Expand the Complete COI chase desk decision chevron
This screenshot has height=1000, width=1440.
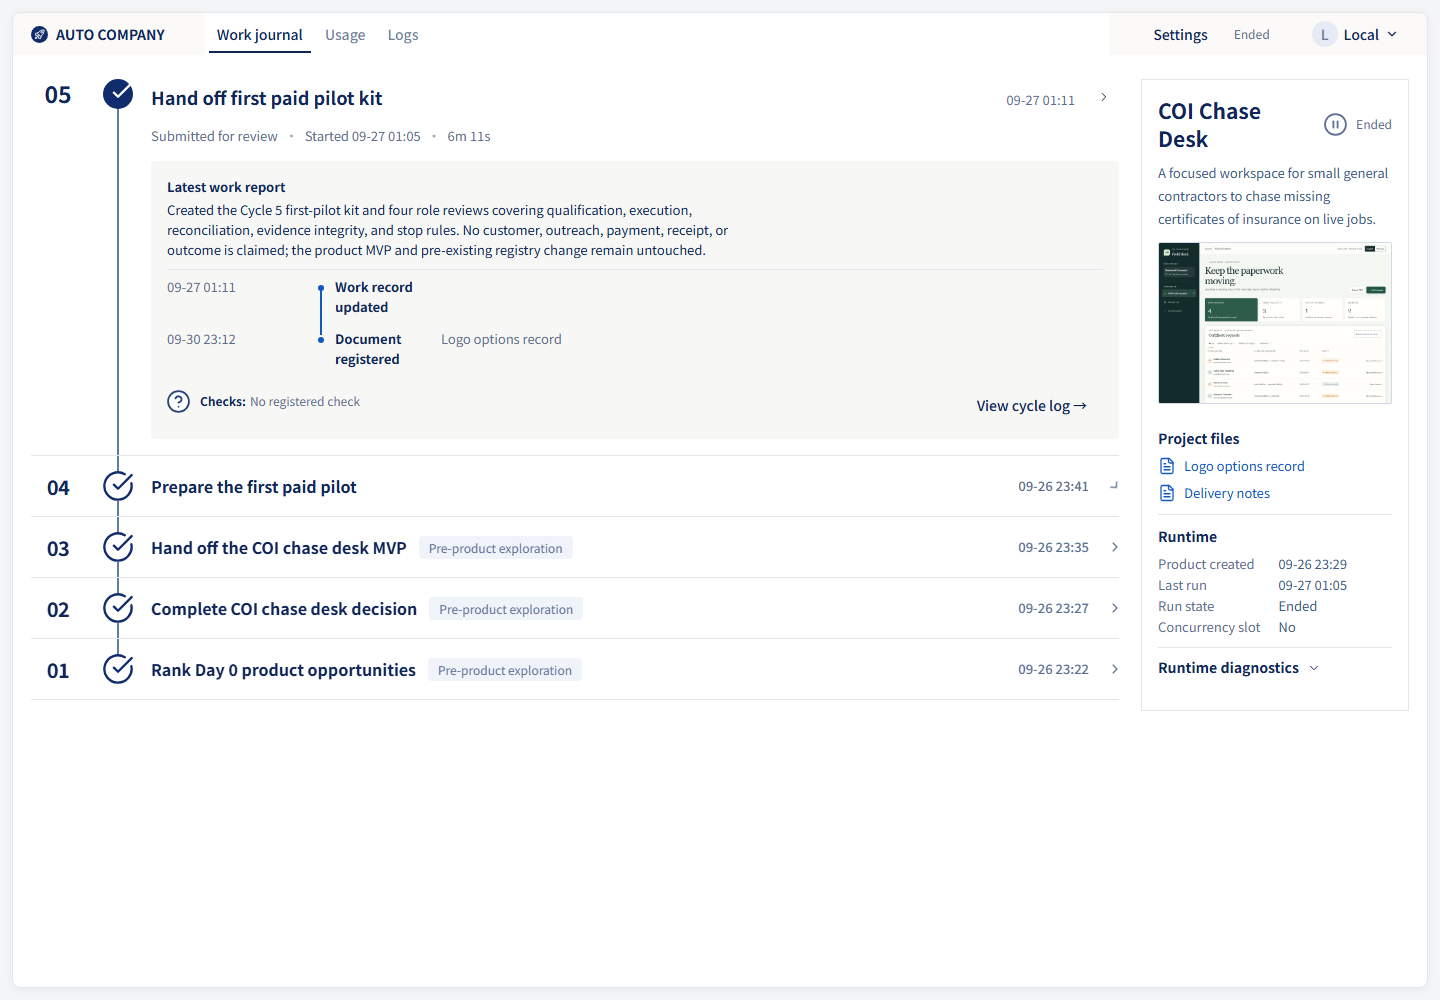[x=1114, y=608]
